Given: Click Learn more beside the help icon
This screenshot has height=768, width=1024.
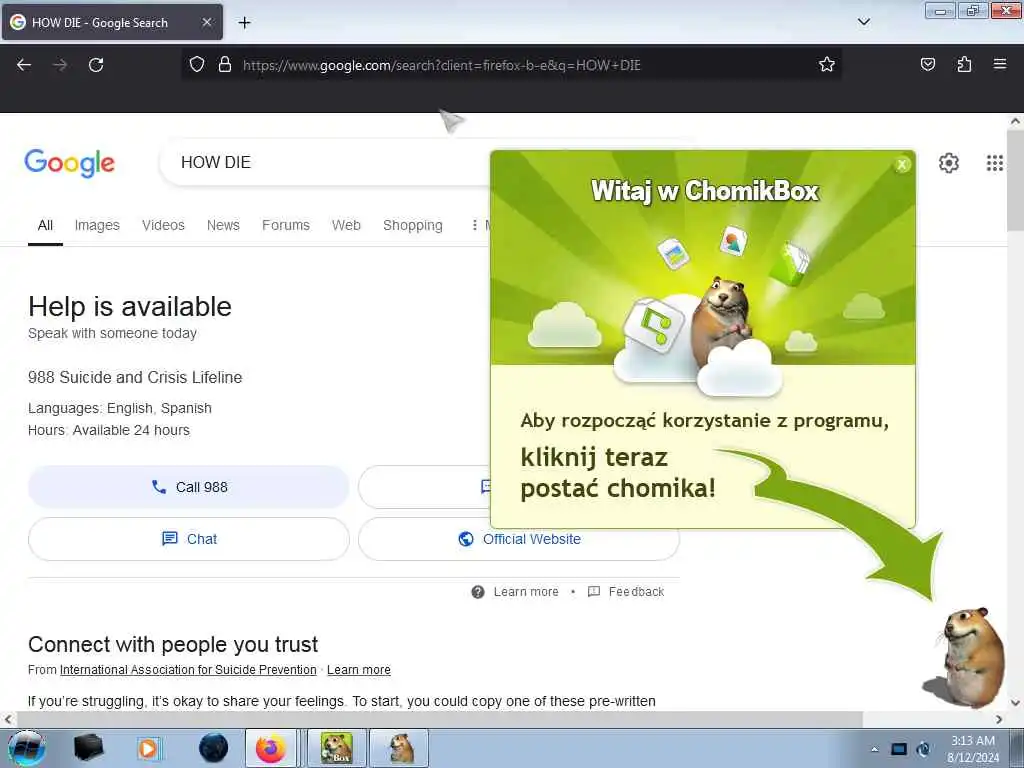Looking at the screenshot, I should click(526, 592).
